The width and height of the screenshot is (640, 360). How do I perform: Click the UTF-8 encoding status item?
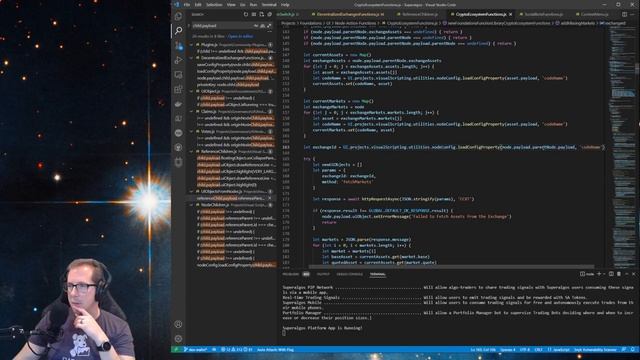click(x=525, y=350)
